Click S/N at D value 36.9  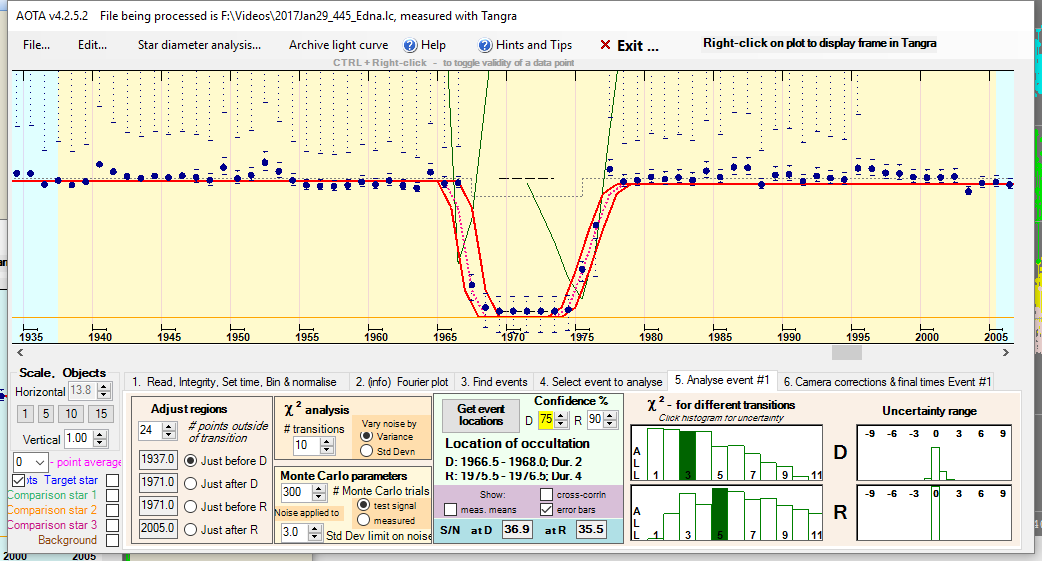click(x=516, y=529)
